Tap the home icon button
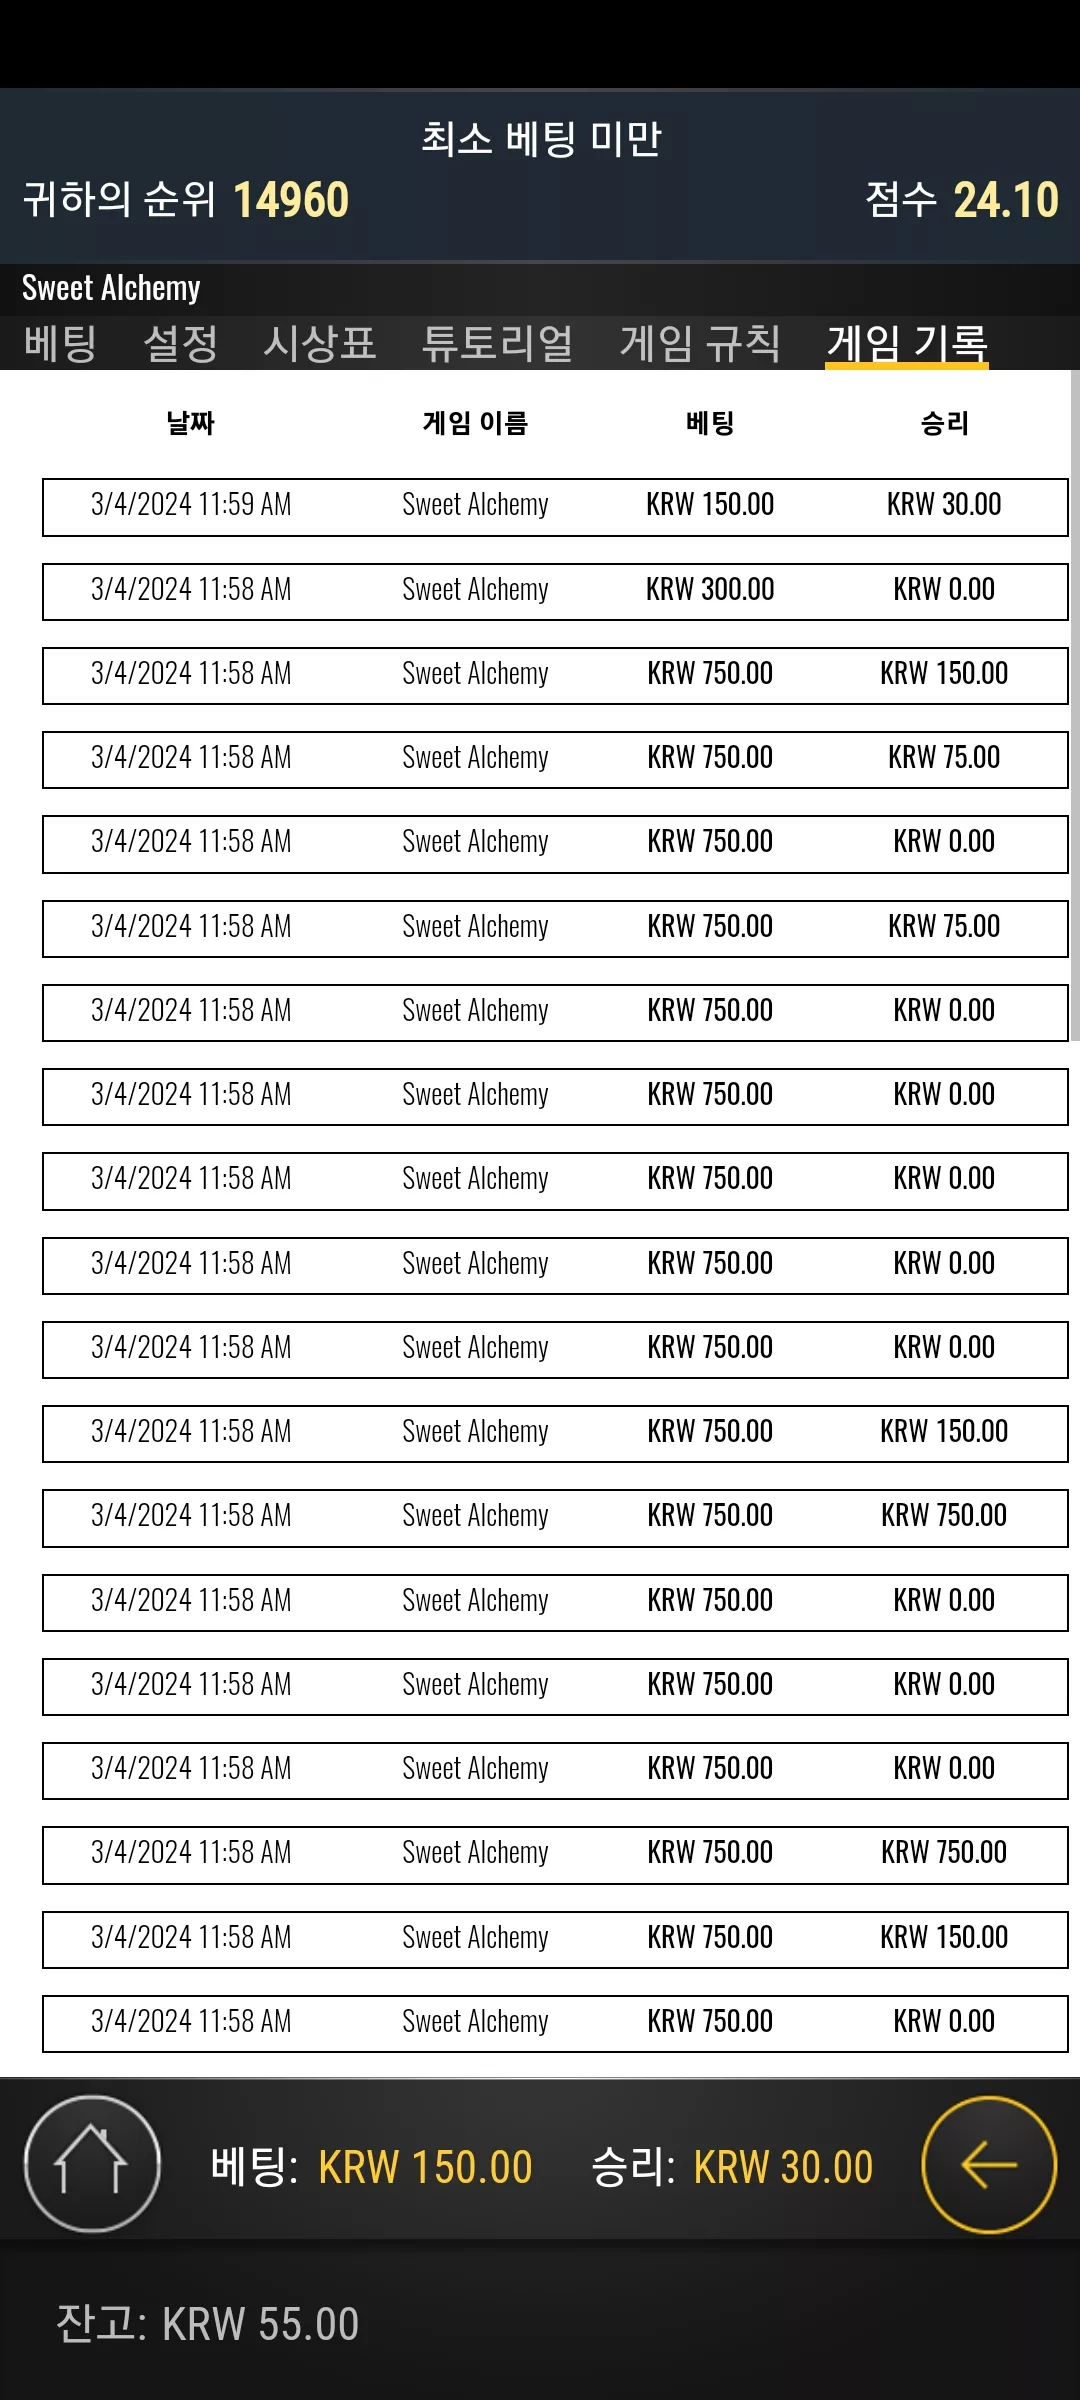The width and height of the screenshot is (1080, 2400). click(92, 2164)
